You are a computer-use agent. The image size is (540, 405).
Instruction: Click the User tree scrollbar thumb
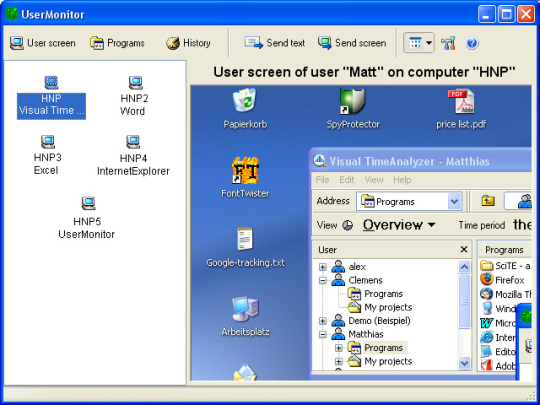464,301
